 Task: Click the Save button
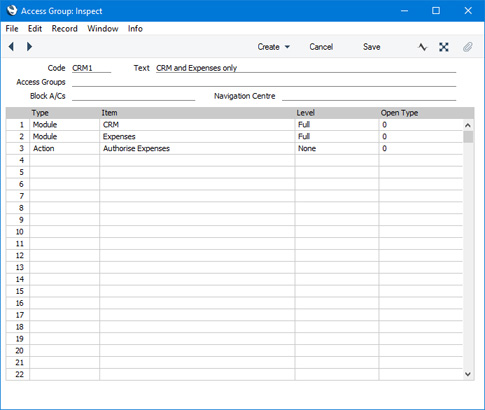pos(371,47)
